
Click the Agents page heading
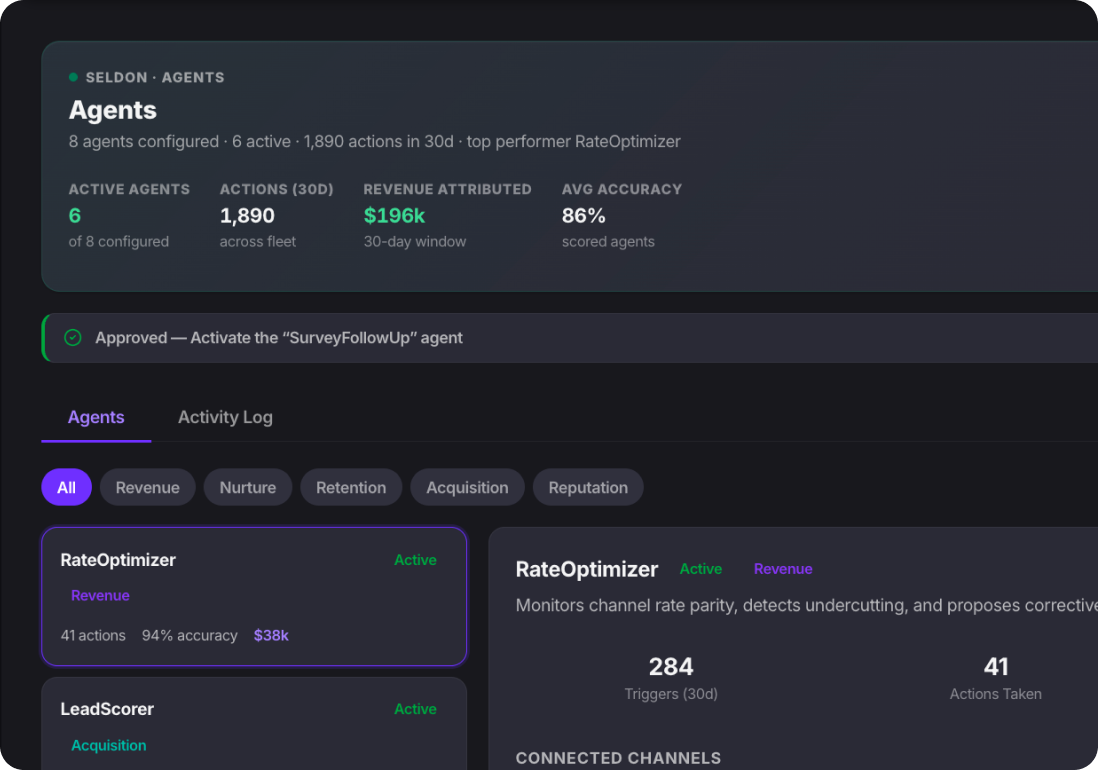[113, 111]
